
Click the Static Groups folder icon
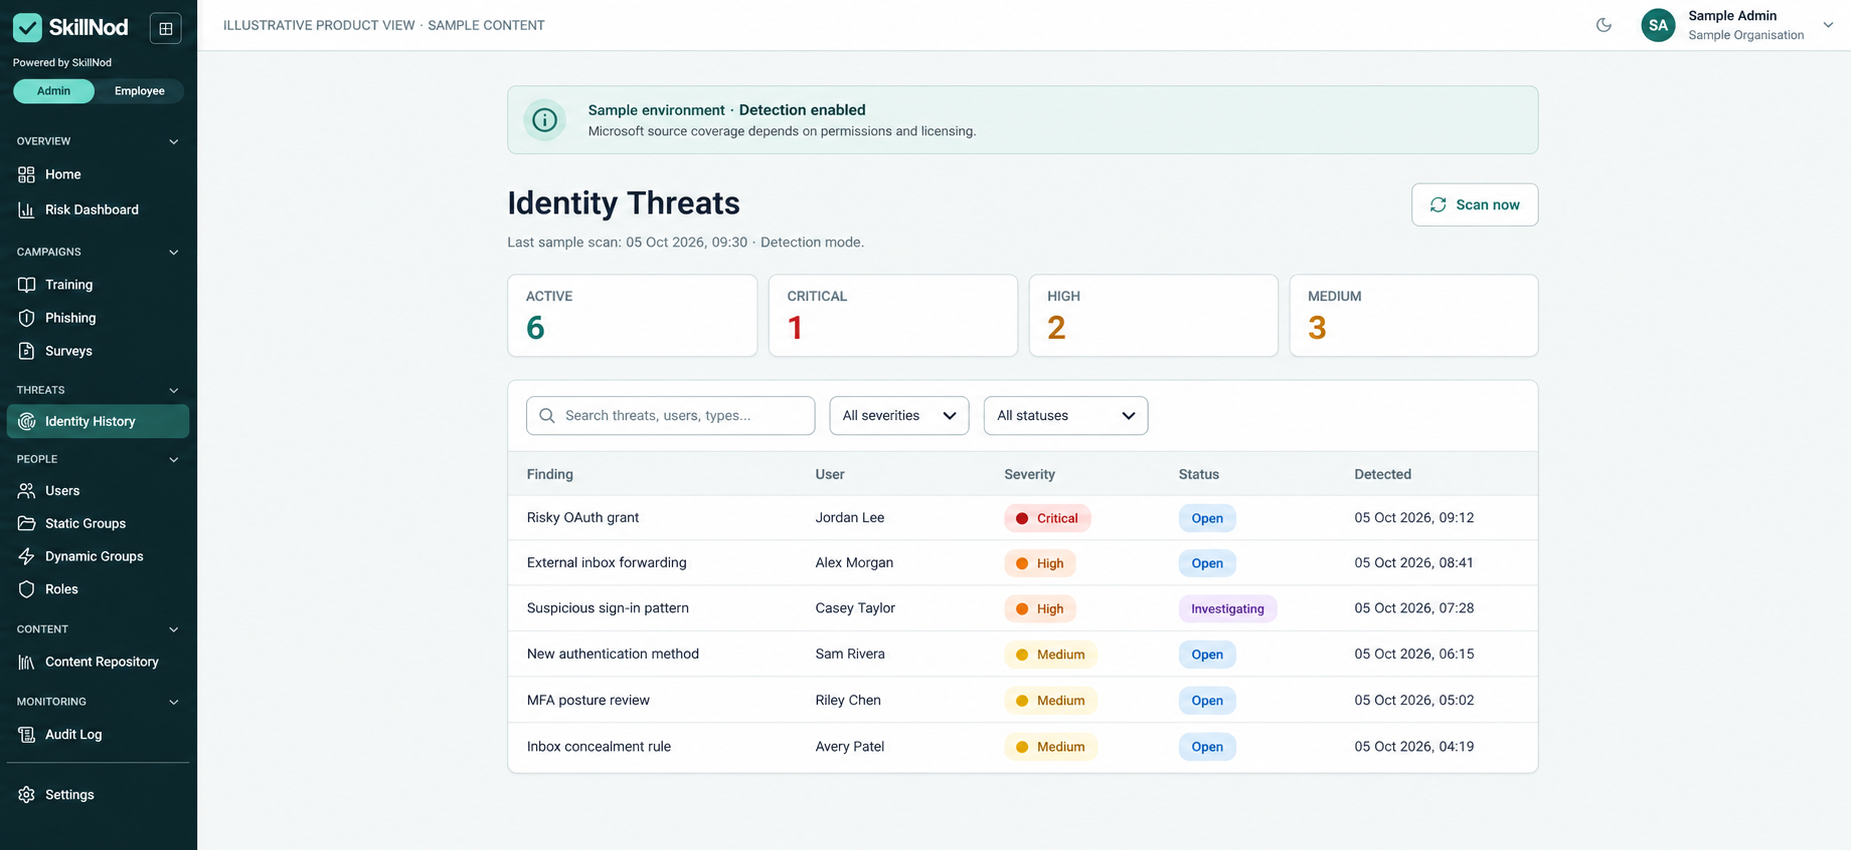click(x=27, y=524)
